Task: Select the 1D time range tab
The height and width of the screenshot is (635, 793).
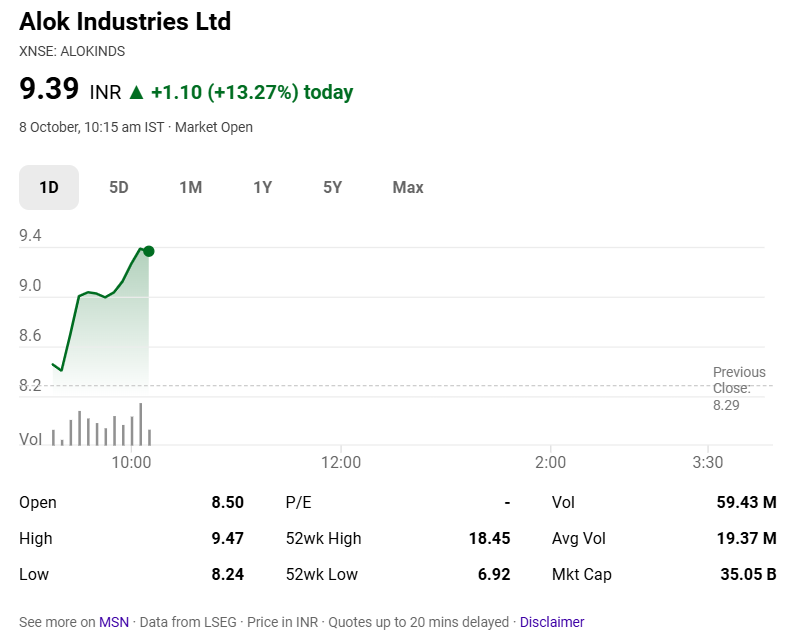Action: 49,188
